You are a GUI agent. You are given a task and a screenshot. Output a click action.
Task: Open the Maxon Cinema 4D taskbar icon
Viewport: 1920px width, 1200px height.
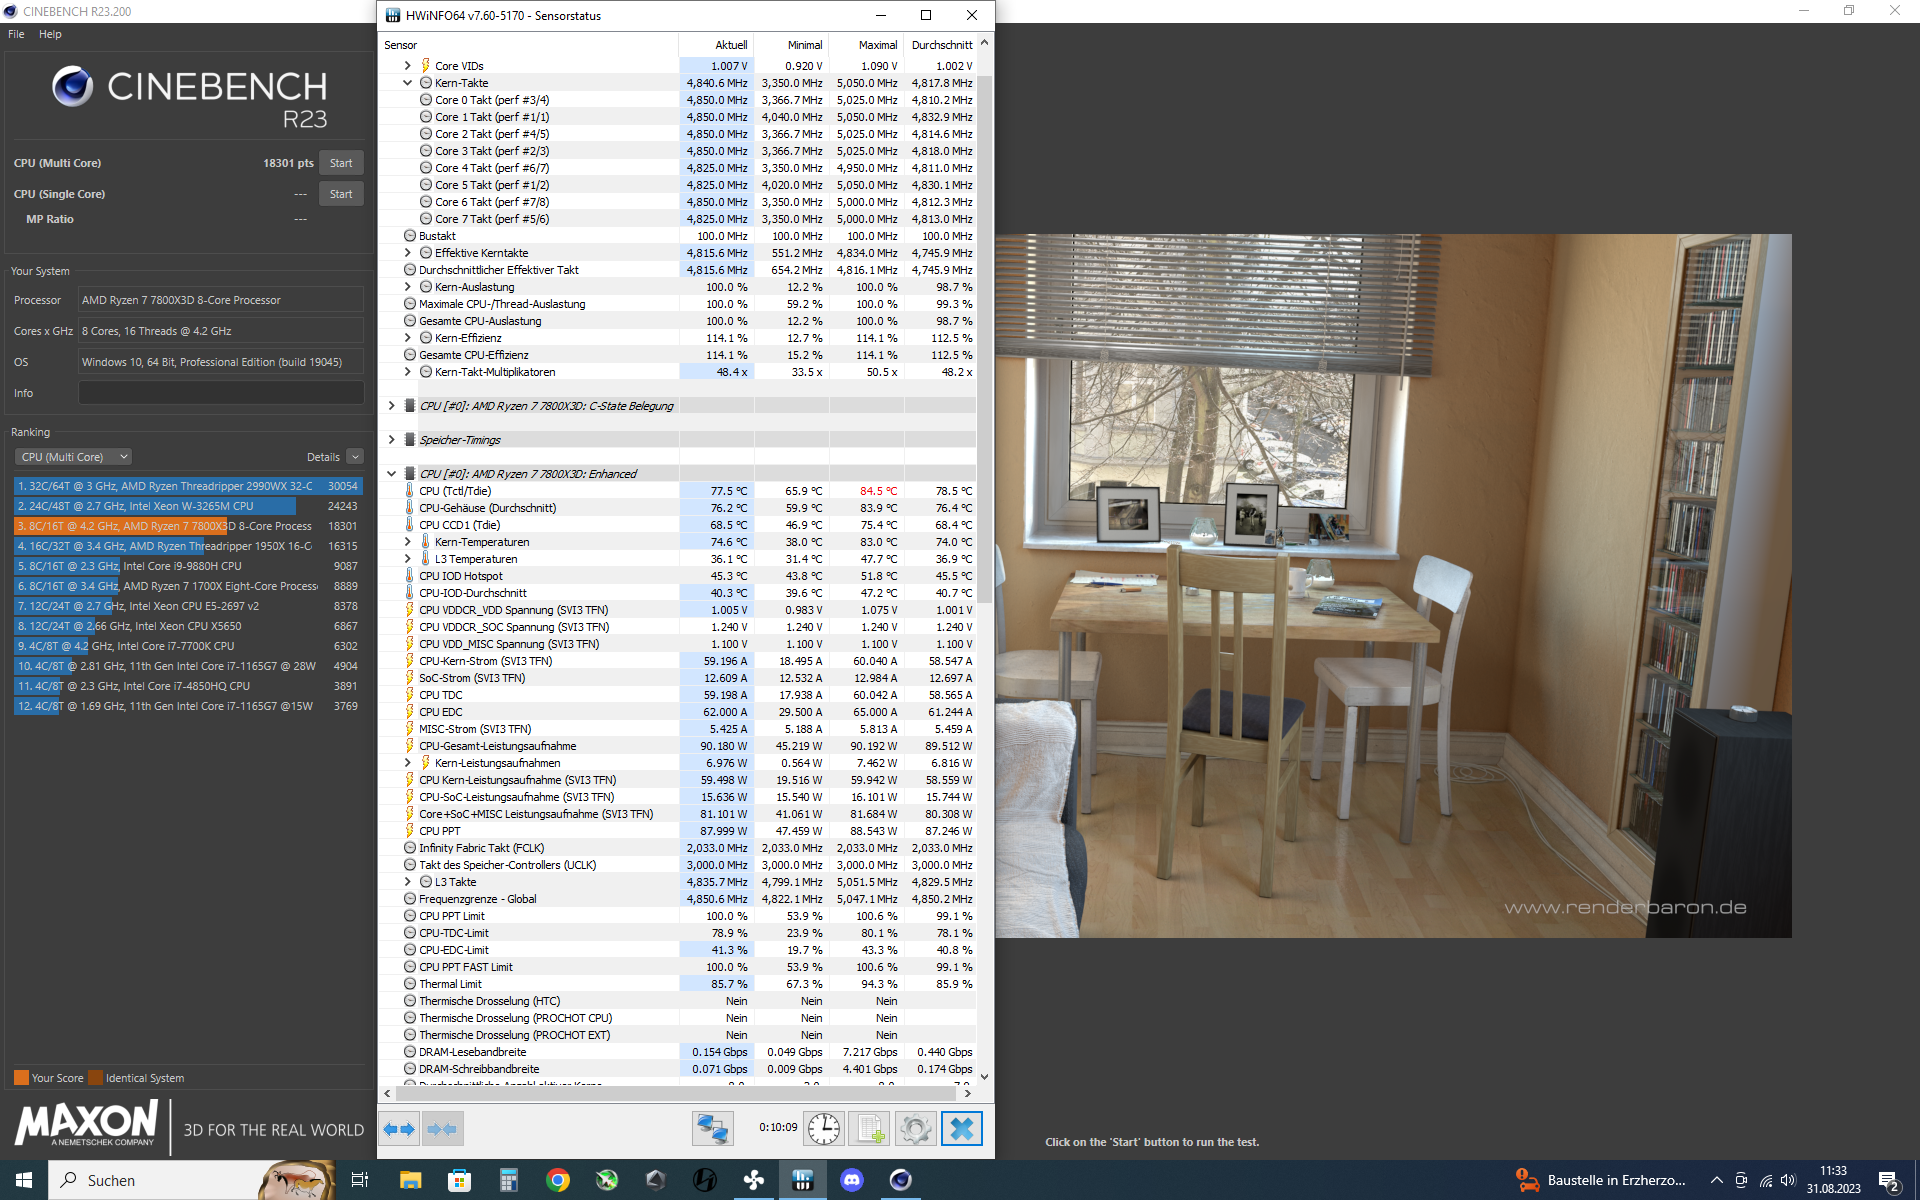(901, 1180)
